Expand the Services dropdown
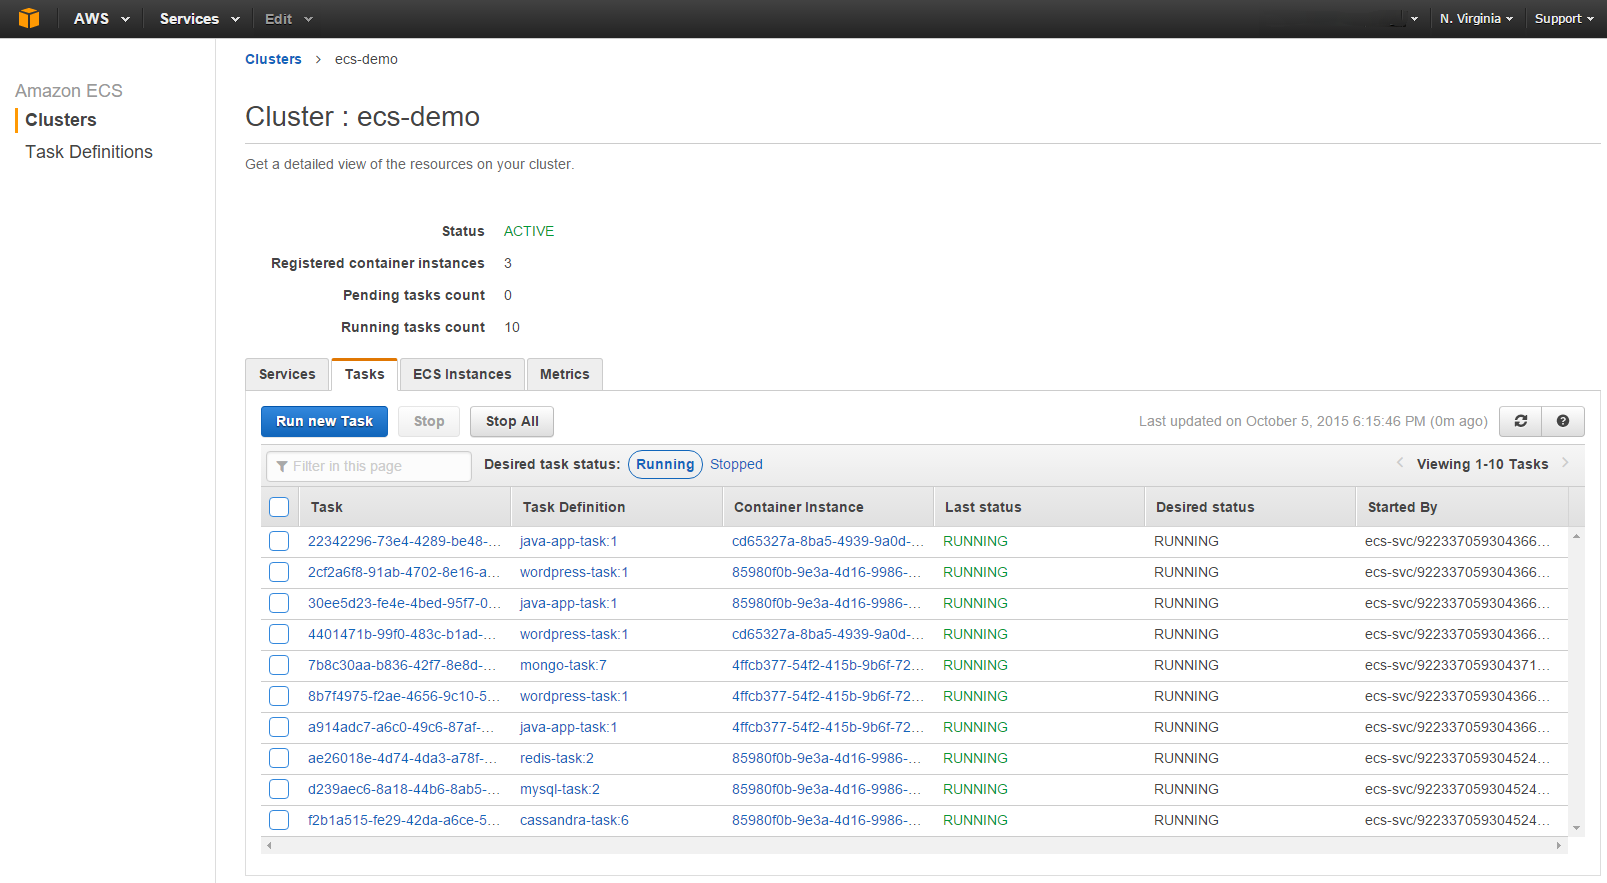 [x=199, y=18]
